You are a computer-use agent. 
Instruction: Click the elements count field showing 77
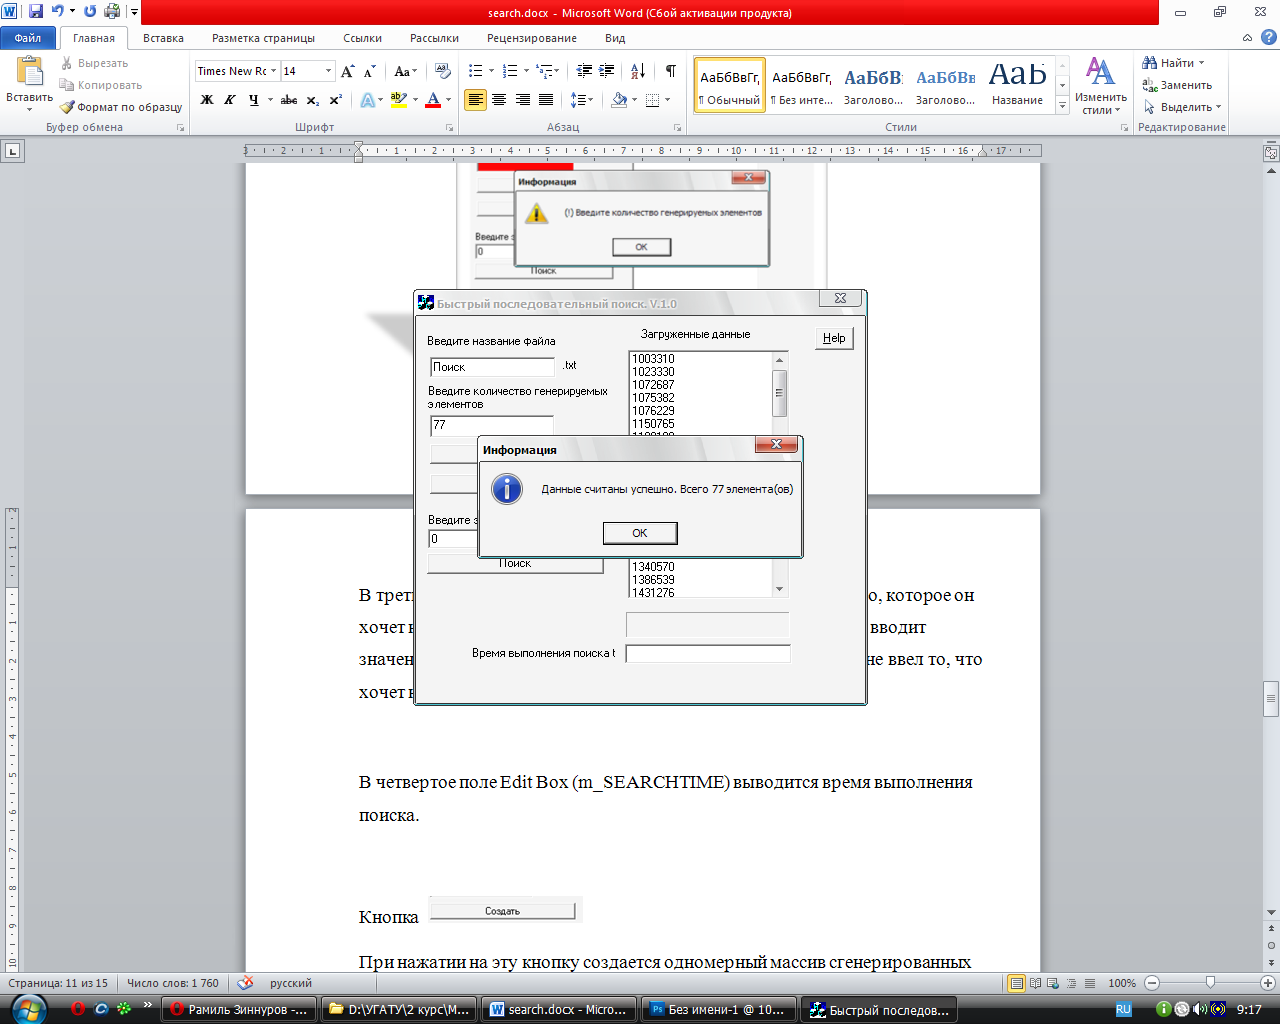(492, 425)
